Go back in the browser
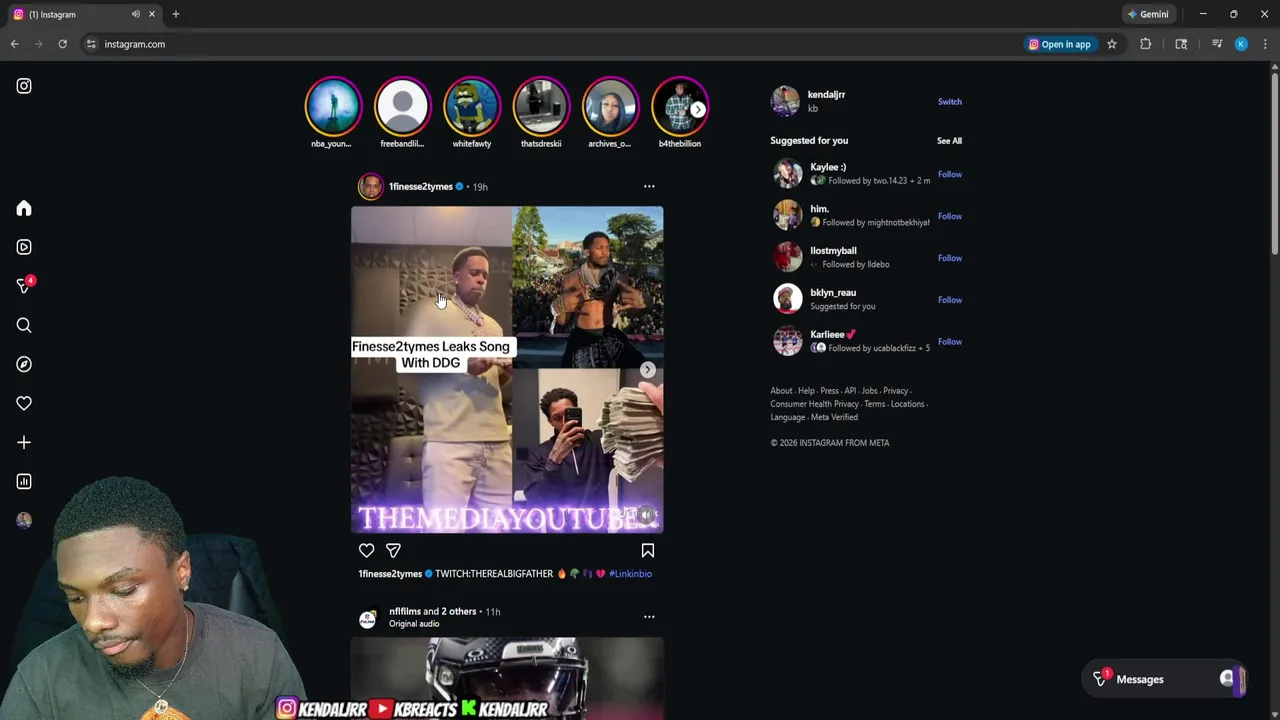The height and width of the screenshot is (720, 1280). [14, 44]
